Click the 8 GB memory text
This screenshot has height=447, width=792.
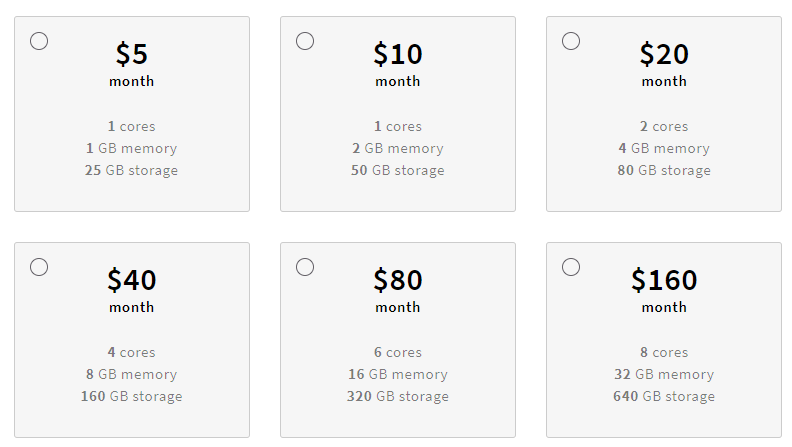click(x=132, y=375)
